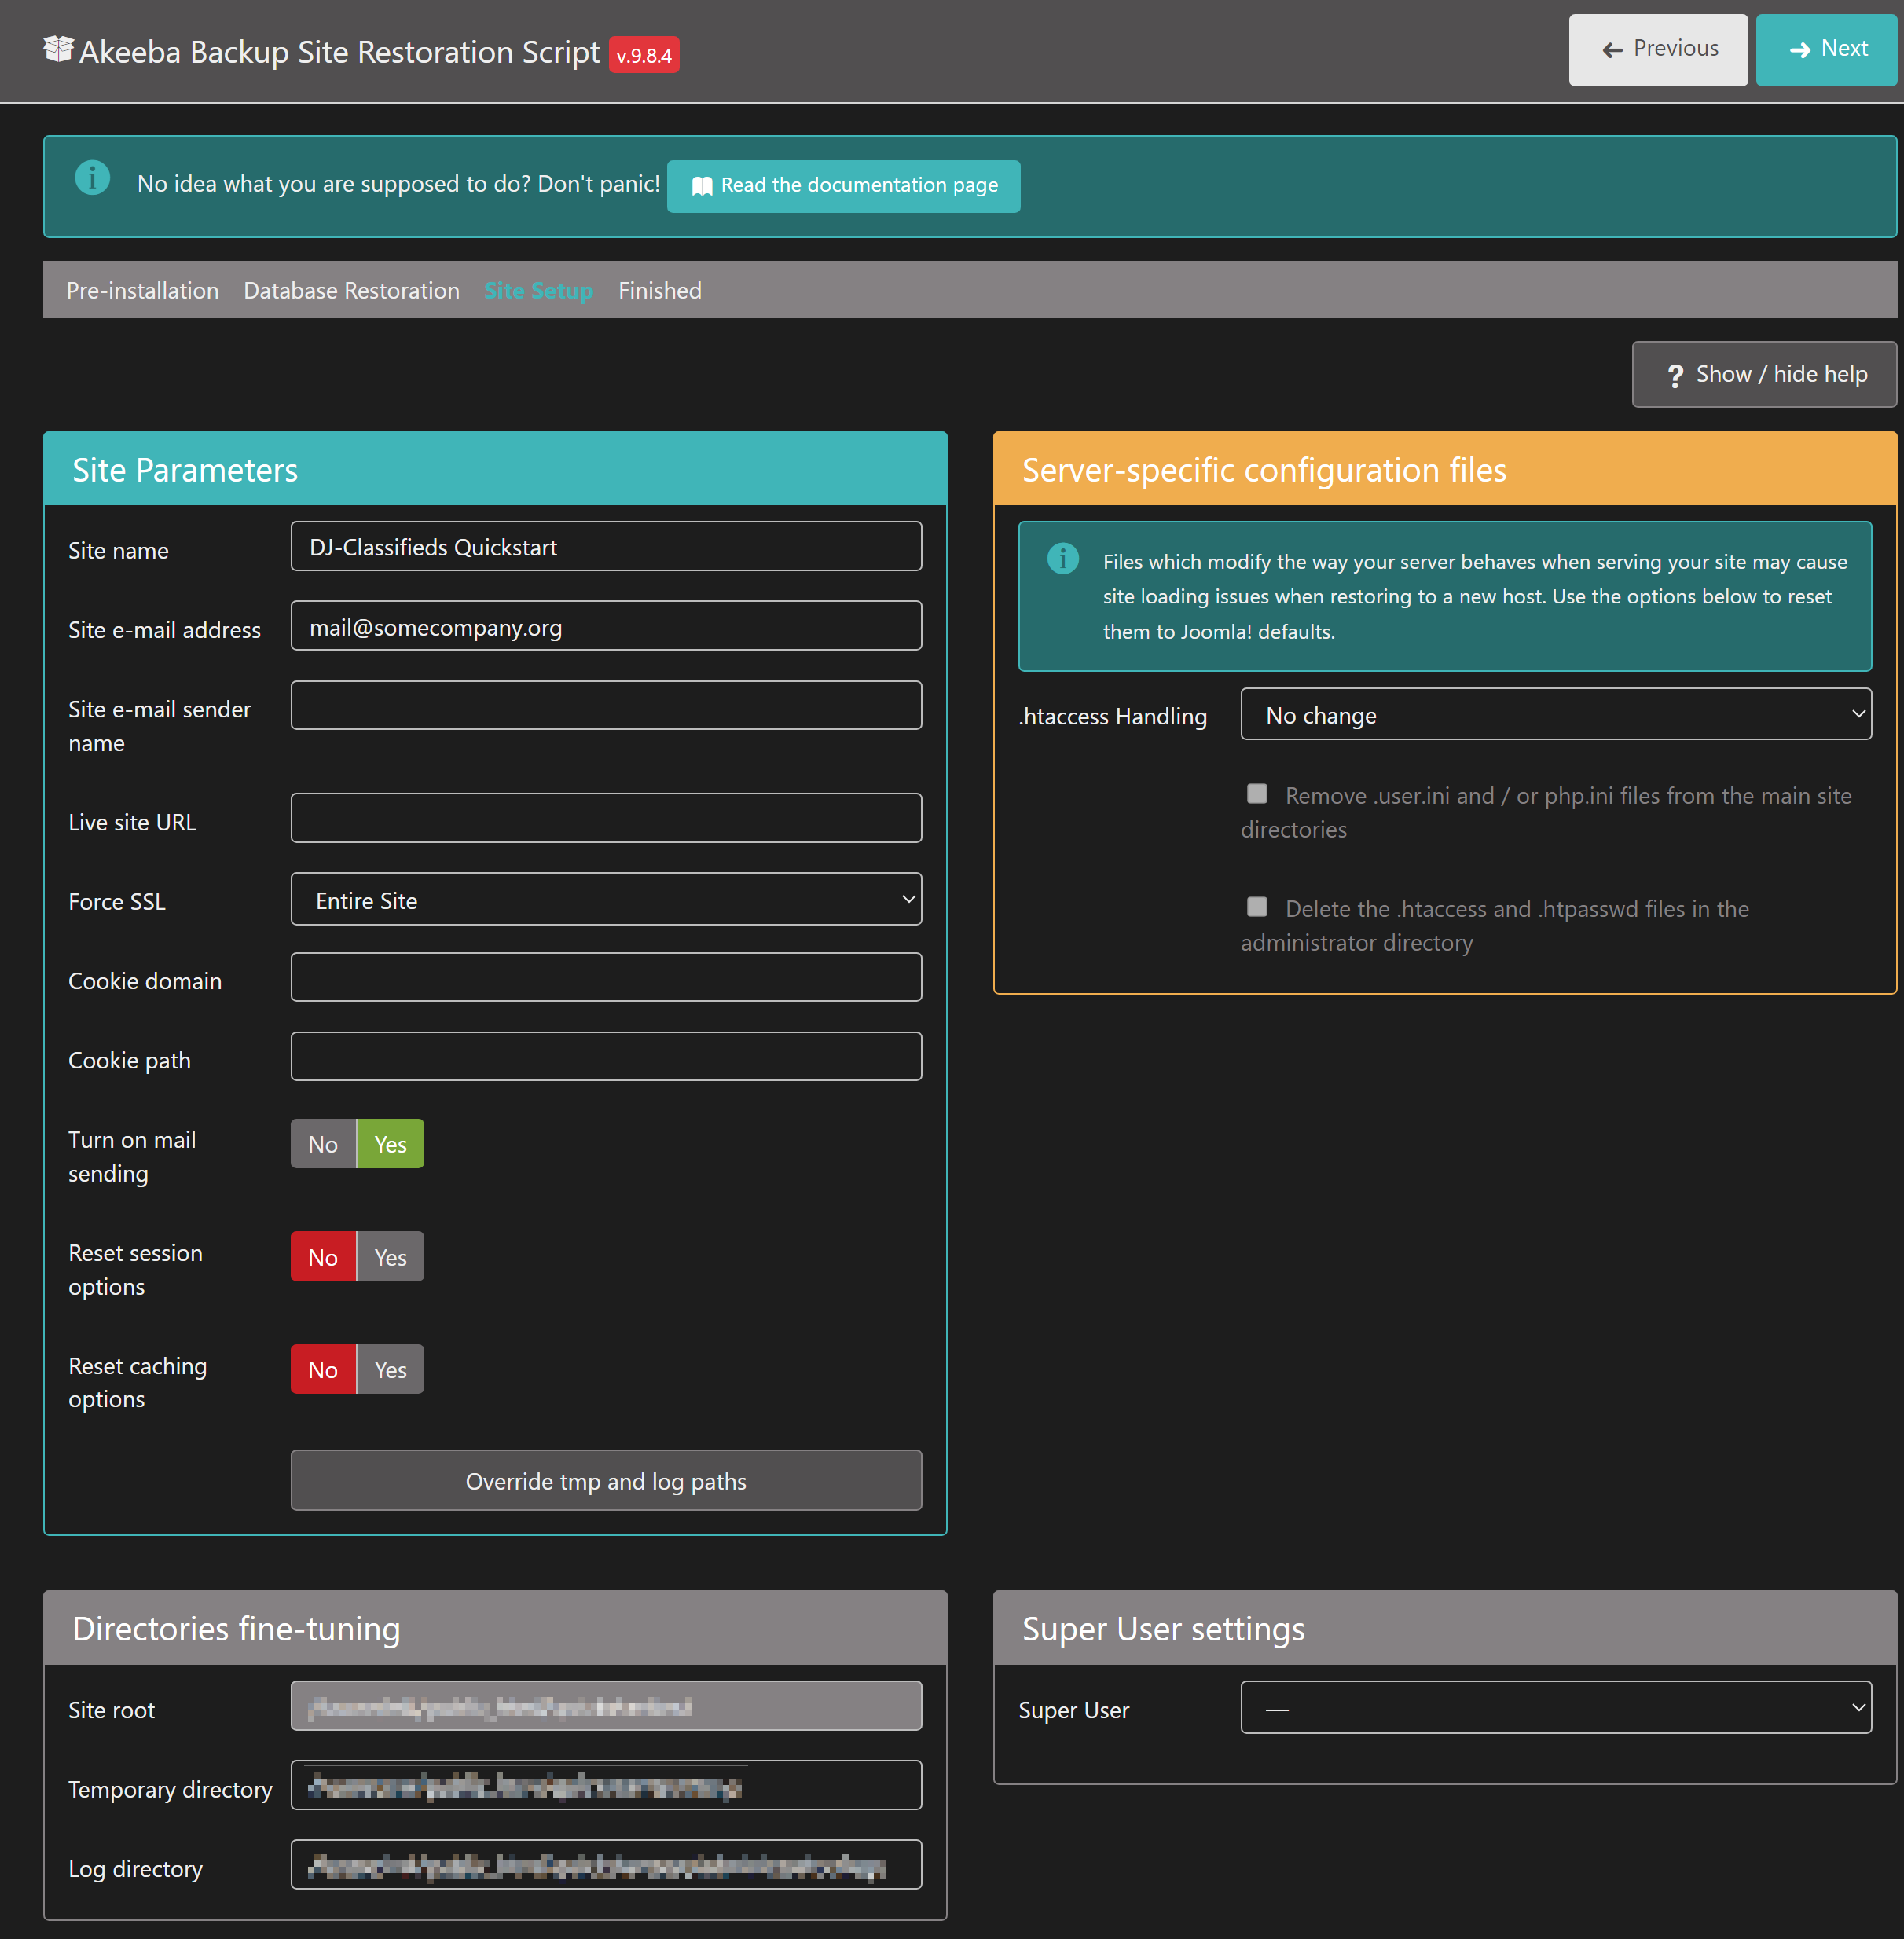
Task: Open the Force SSL dropdown
Action: click(x=606, y=899)
